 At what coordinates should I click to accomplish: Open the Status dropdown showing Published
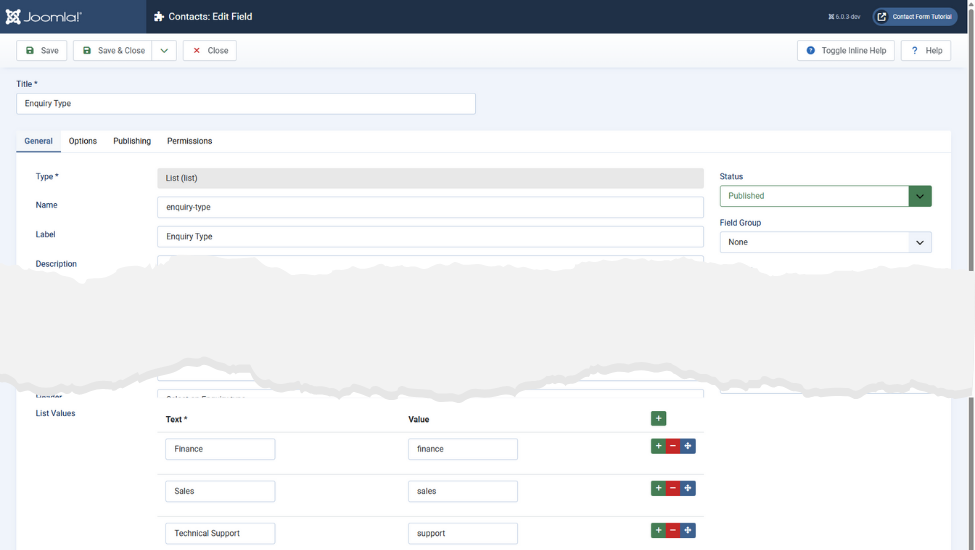coord(826,196)
